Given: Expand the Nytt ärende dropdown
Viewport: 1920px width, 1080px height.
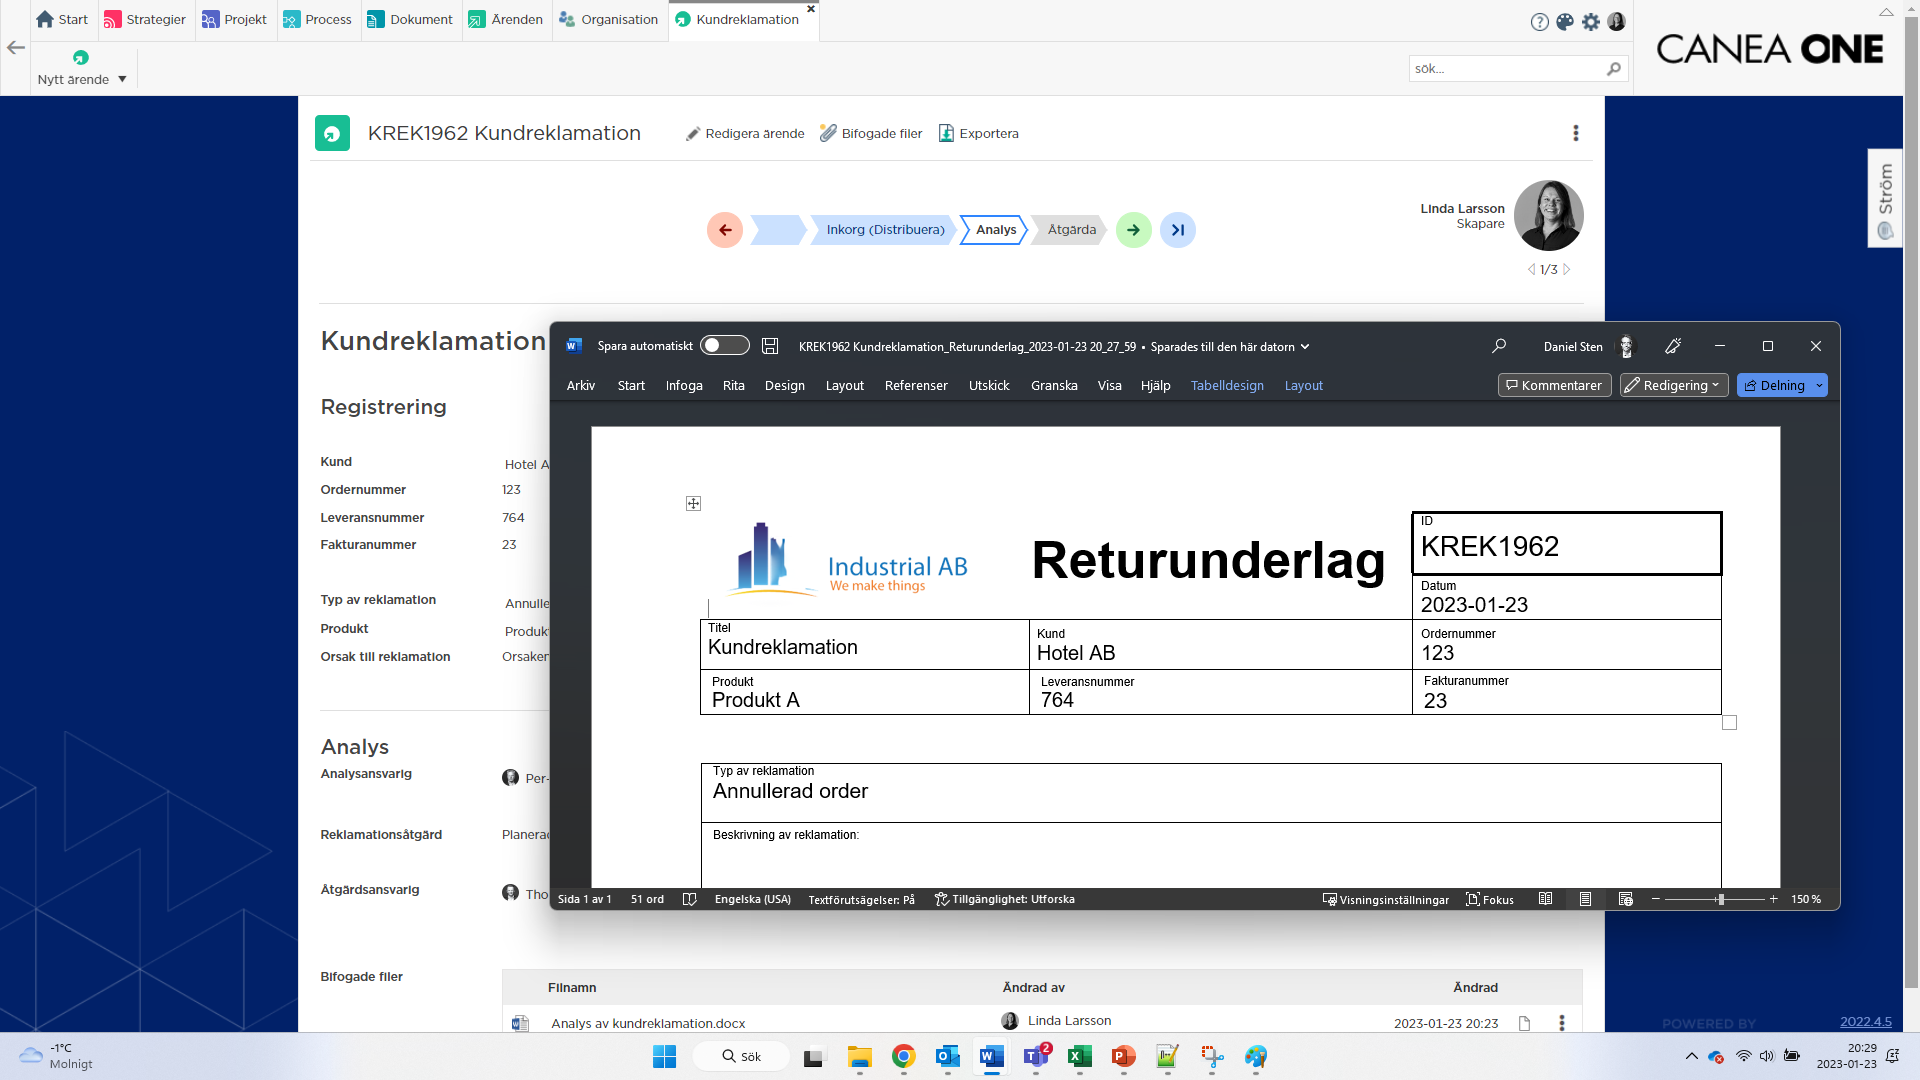Looking at the screenshot, I should (122, 80).
